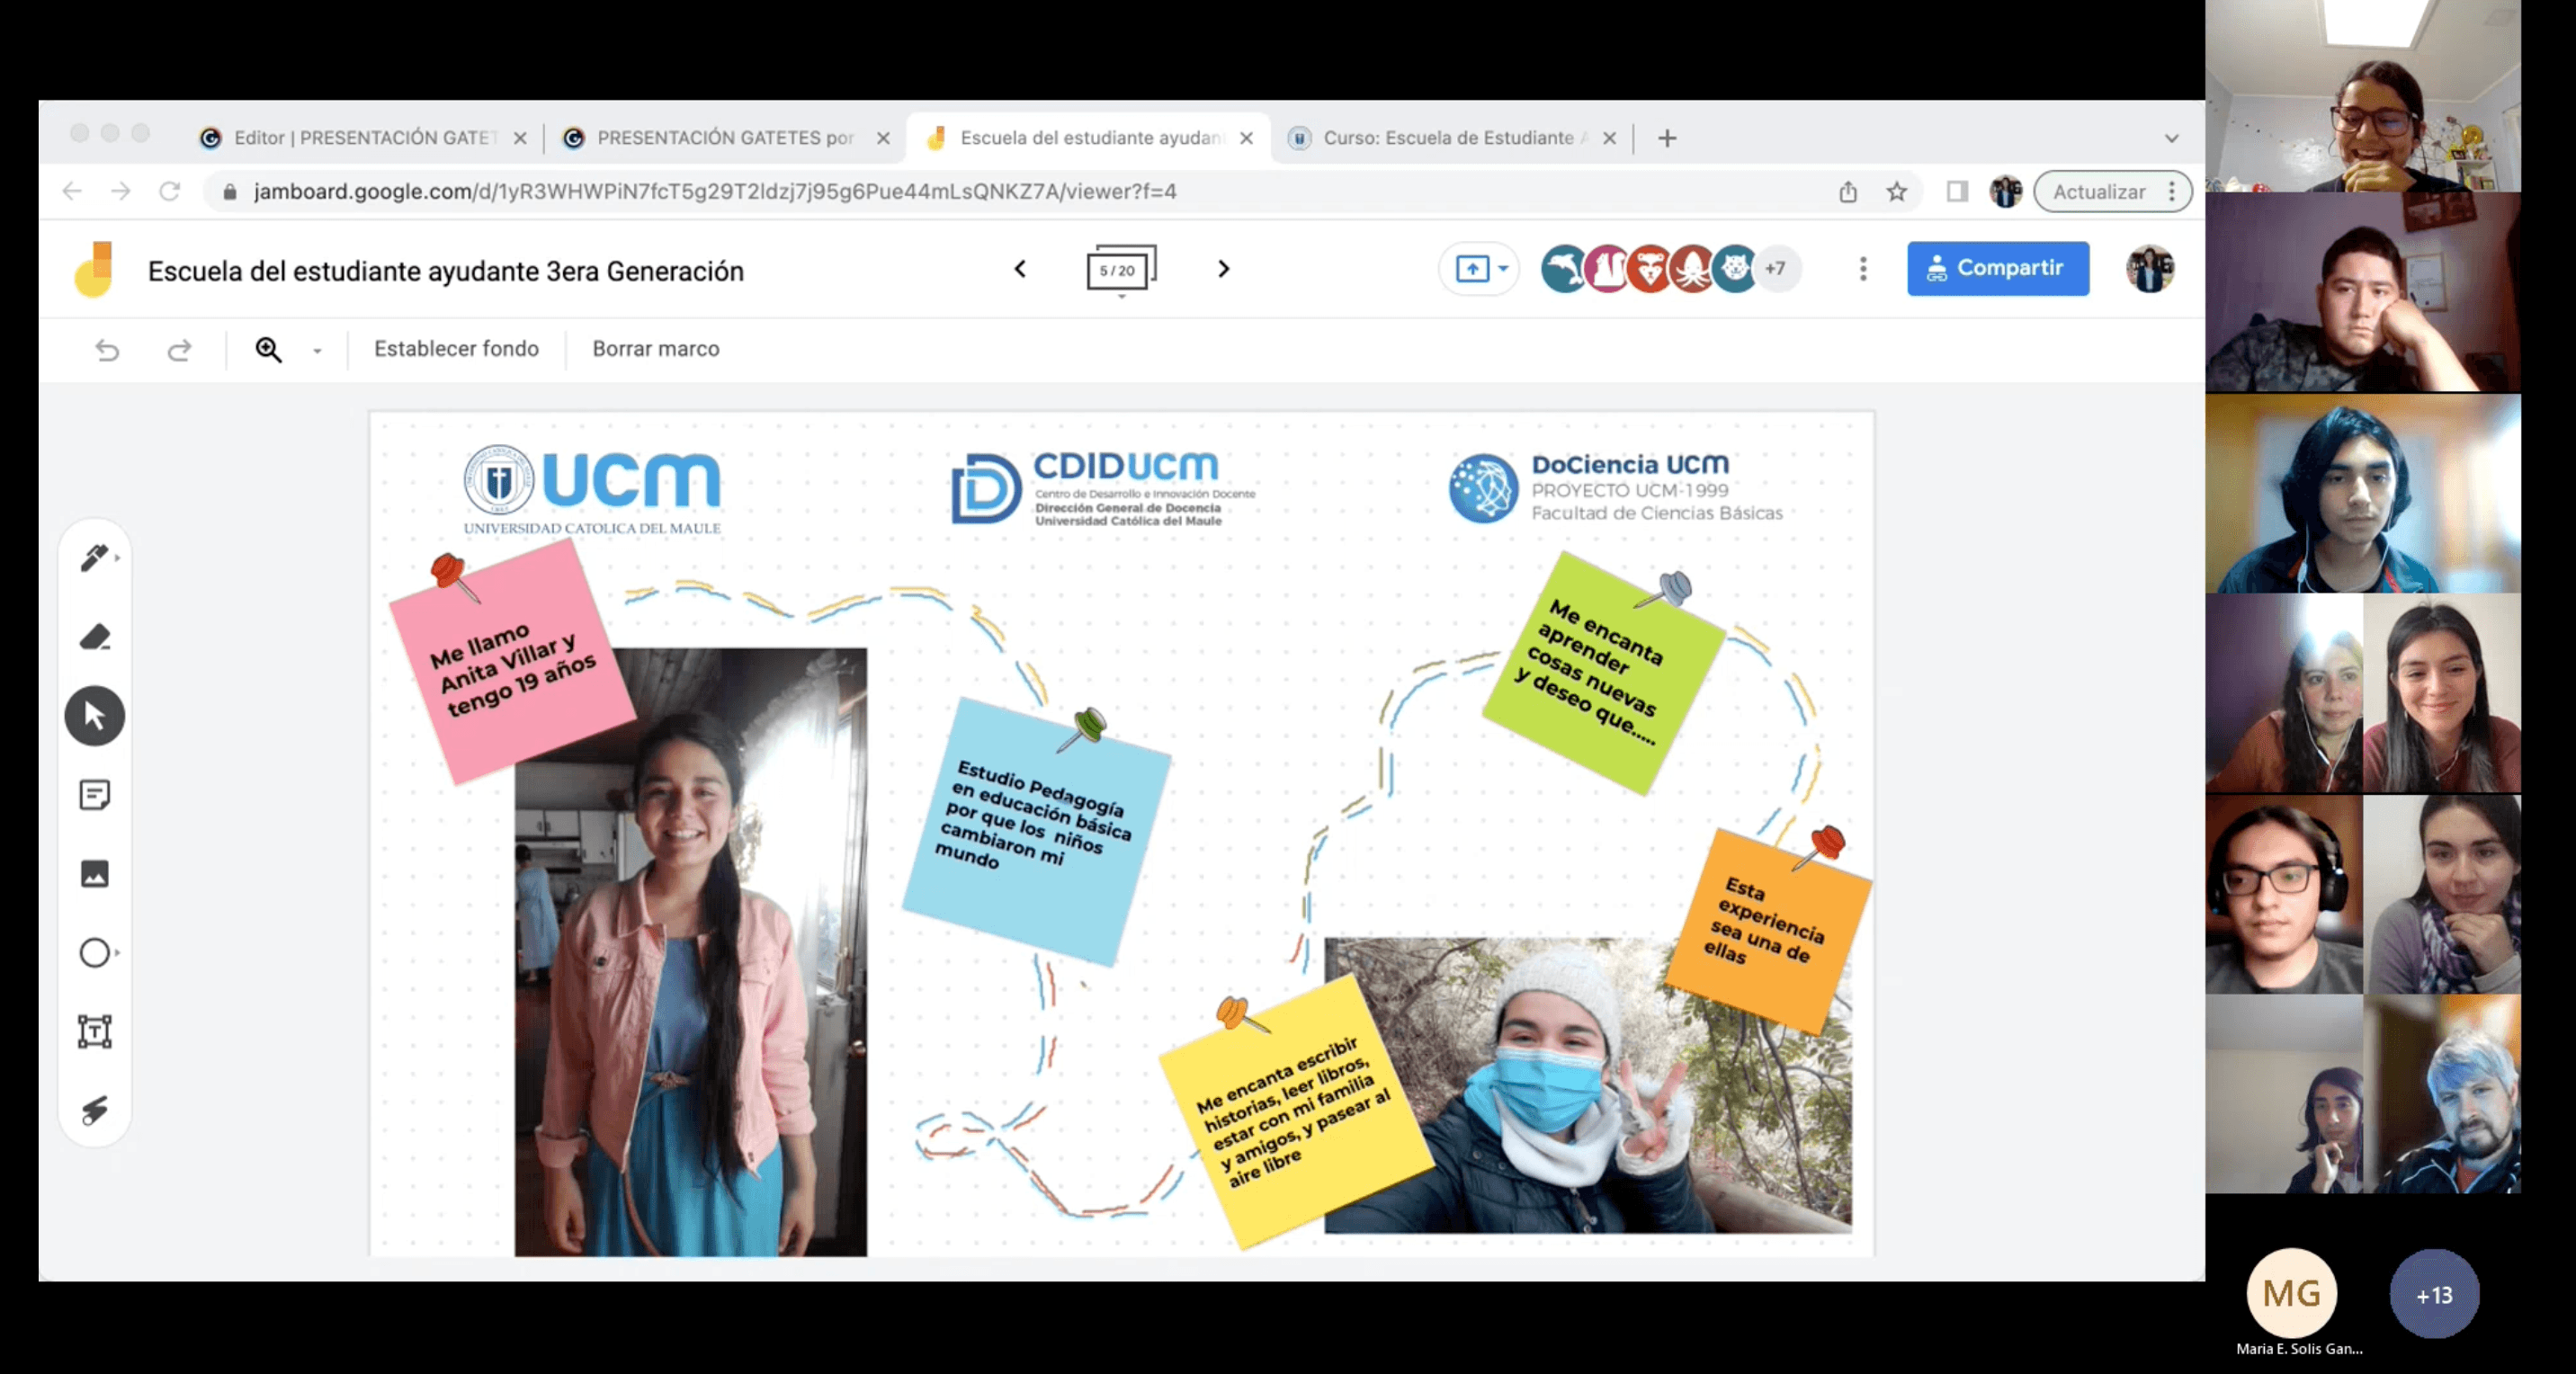Click the Compartir button
This screenshot has width=2576, height=1374.
(1997, 268)
